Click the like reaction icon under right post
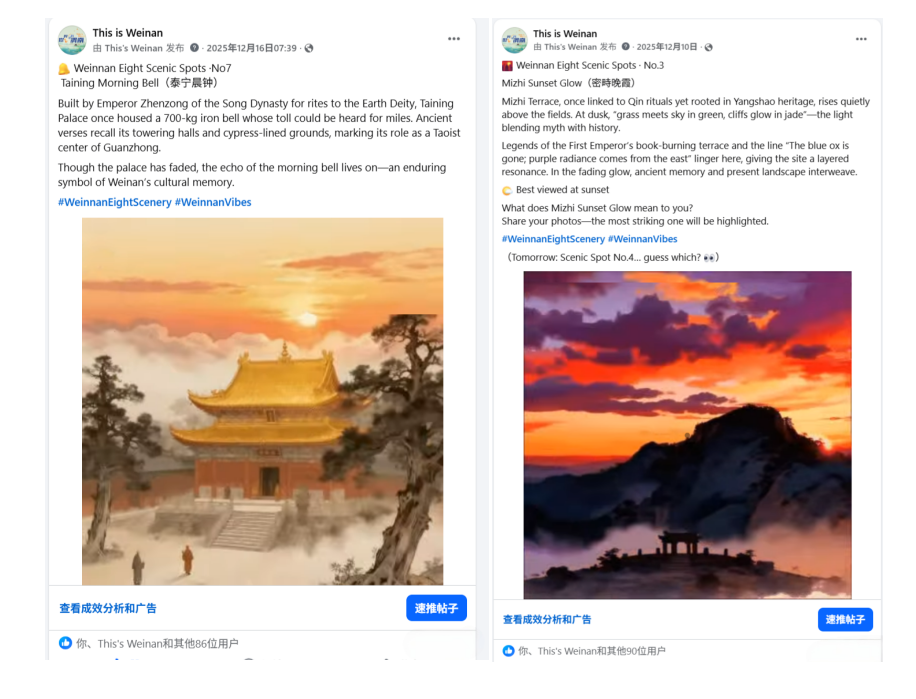This screenshot has height=699, width=916. click(509, 651)
